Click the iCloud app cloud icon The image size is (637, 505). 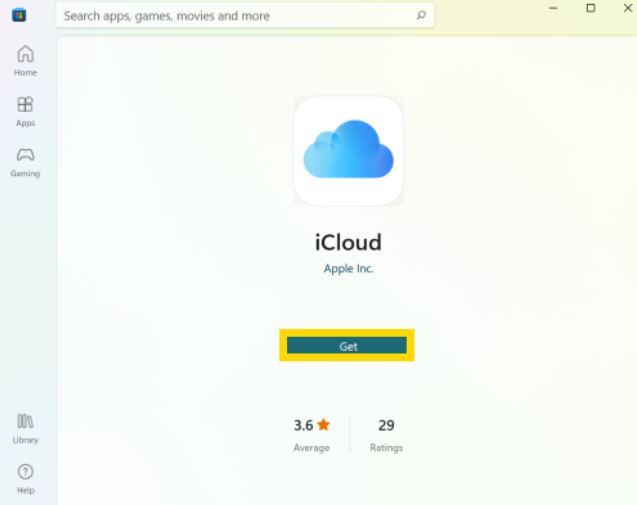(x=349, y=151)
